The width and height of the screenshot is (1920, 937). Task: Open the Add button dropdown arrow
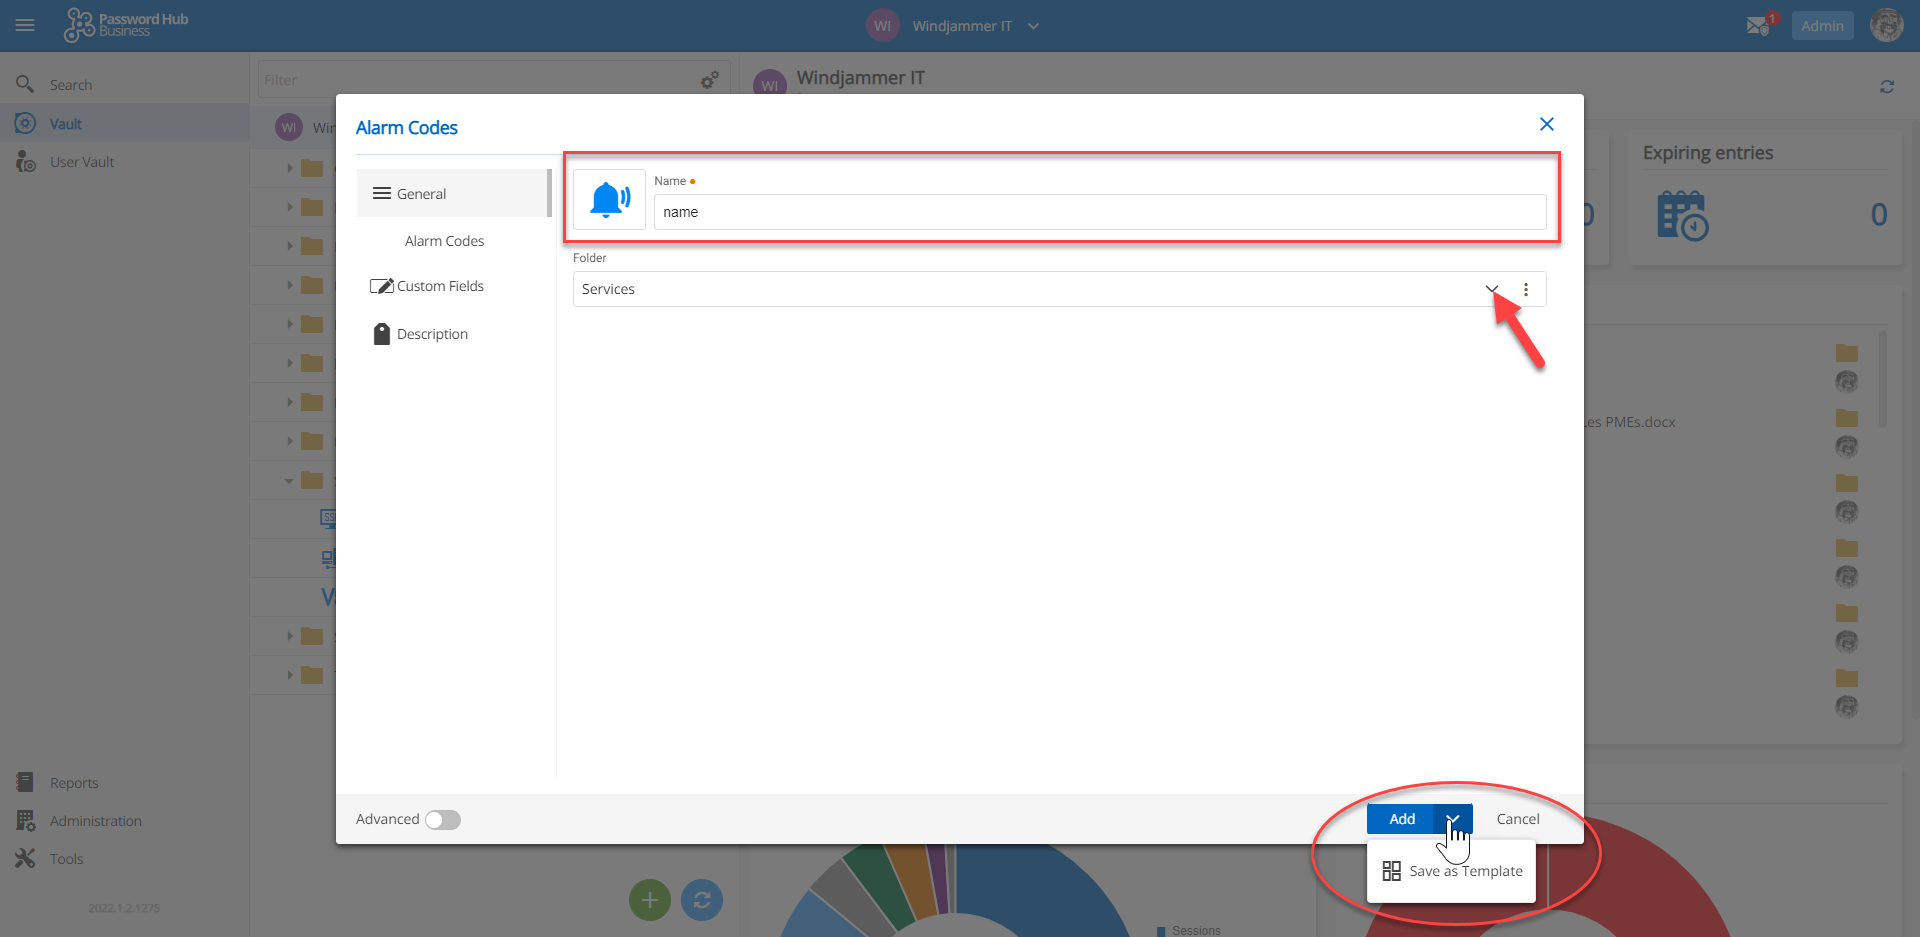point(1453,819)
